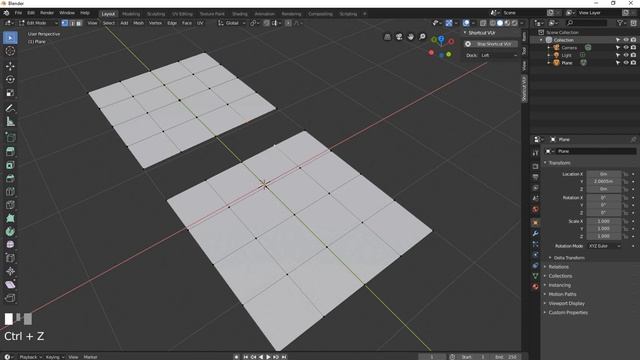
Task: Enable Face select mode
Action: [x=79, y=23]
